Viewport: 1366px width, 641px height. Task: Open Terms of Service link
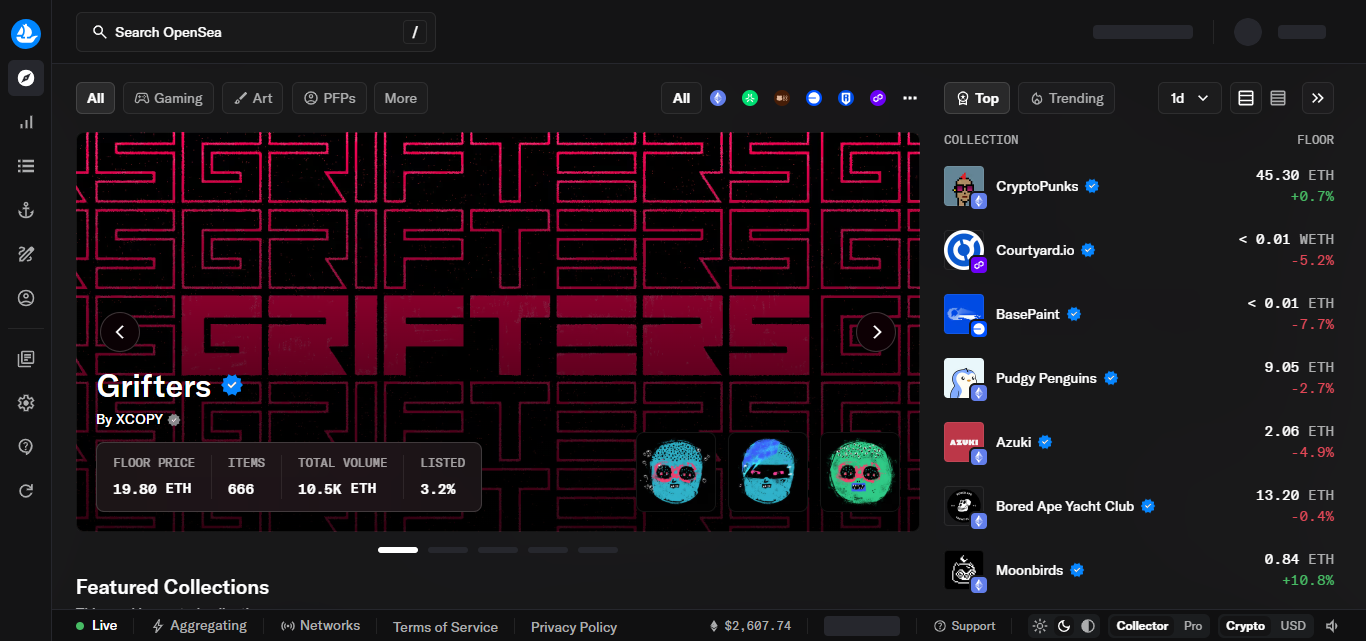(445, 627)
